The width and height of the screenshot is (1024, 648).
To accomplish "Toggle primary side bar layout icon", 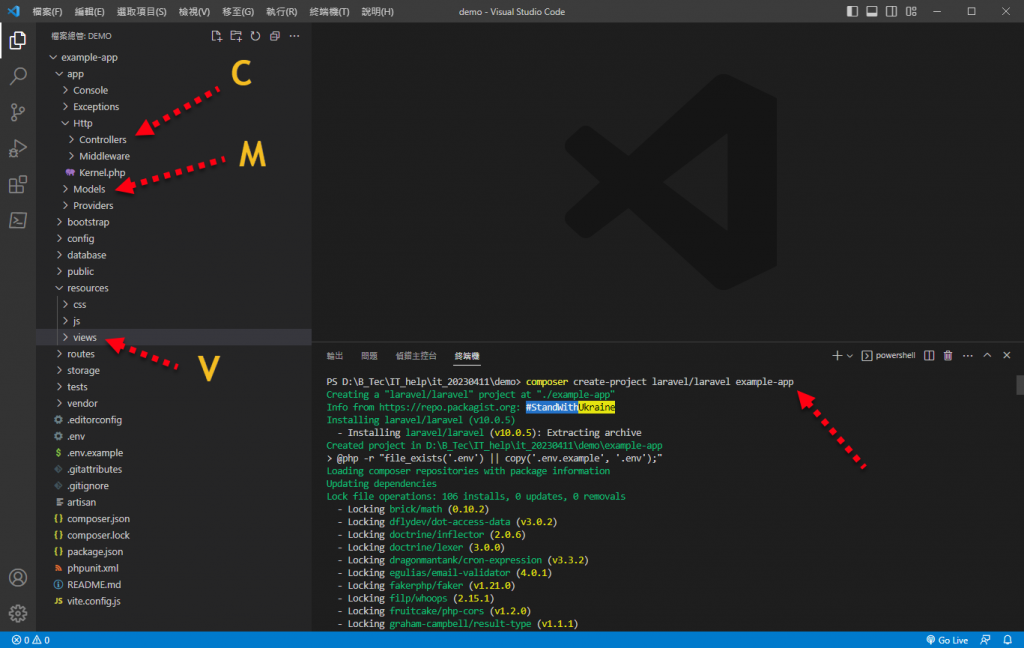I will tap(852, 11).
